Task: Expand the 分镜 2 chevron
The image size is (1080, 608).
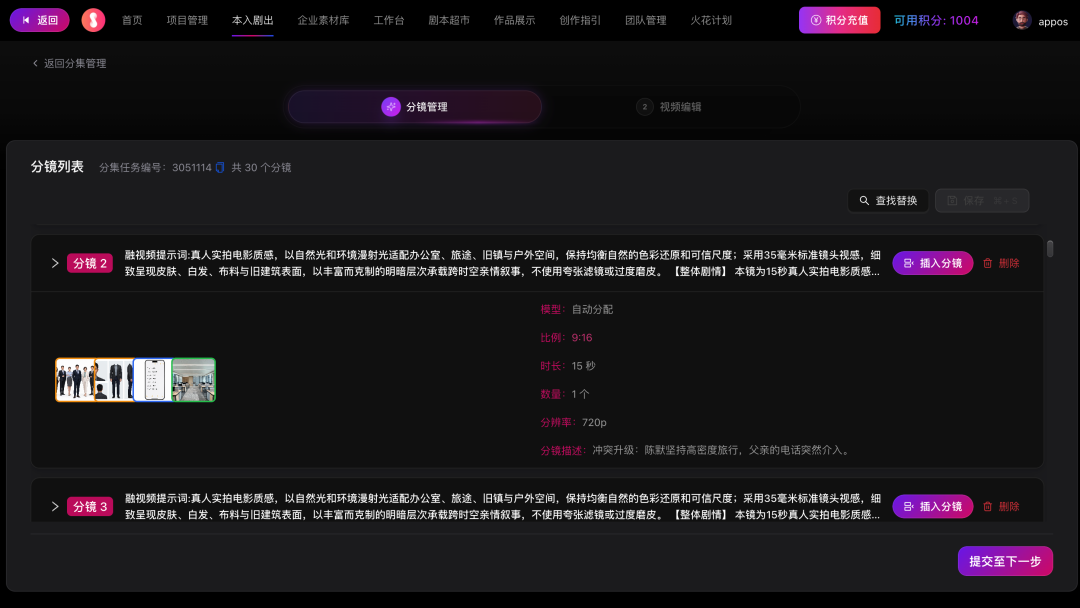Action: coord(55,263)
